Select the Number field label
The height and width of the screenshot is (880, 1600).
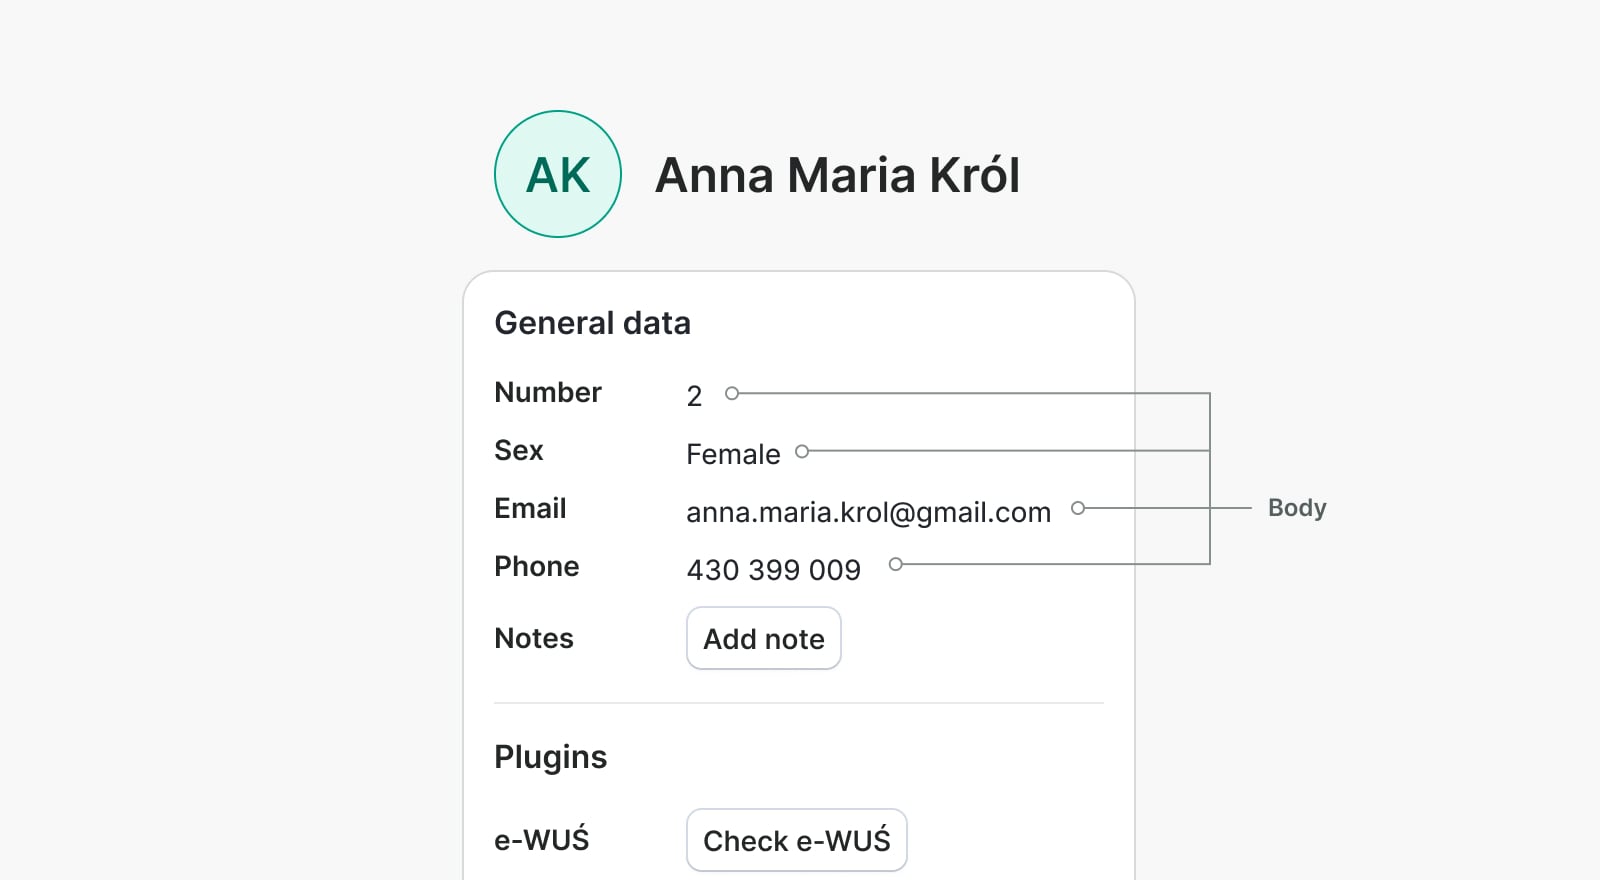(548, 392)
